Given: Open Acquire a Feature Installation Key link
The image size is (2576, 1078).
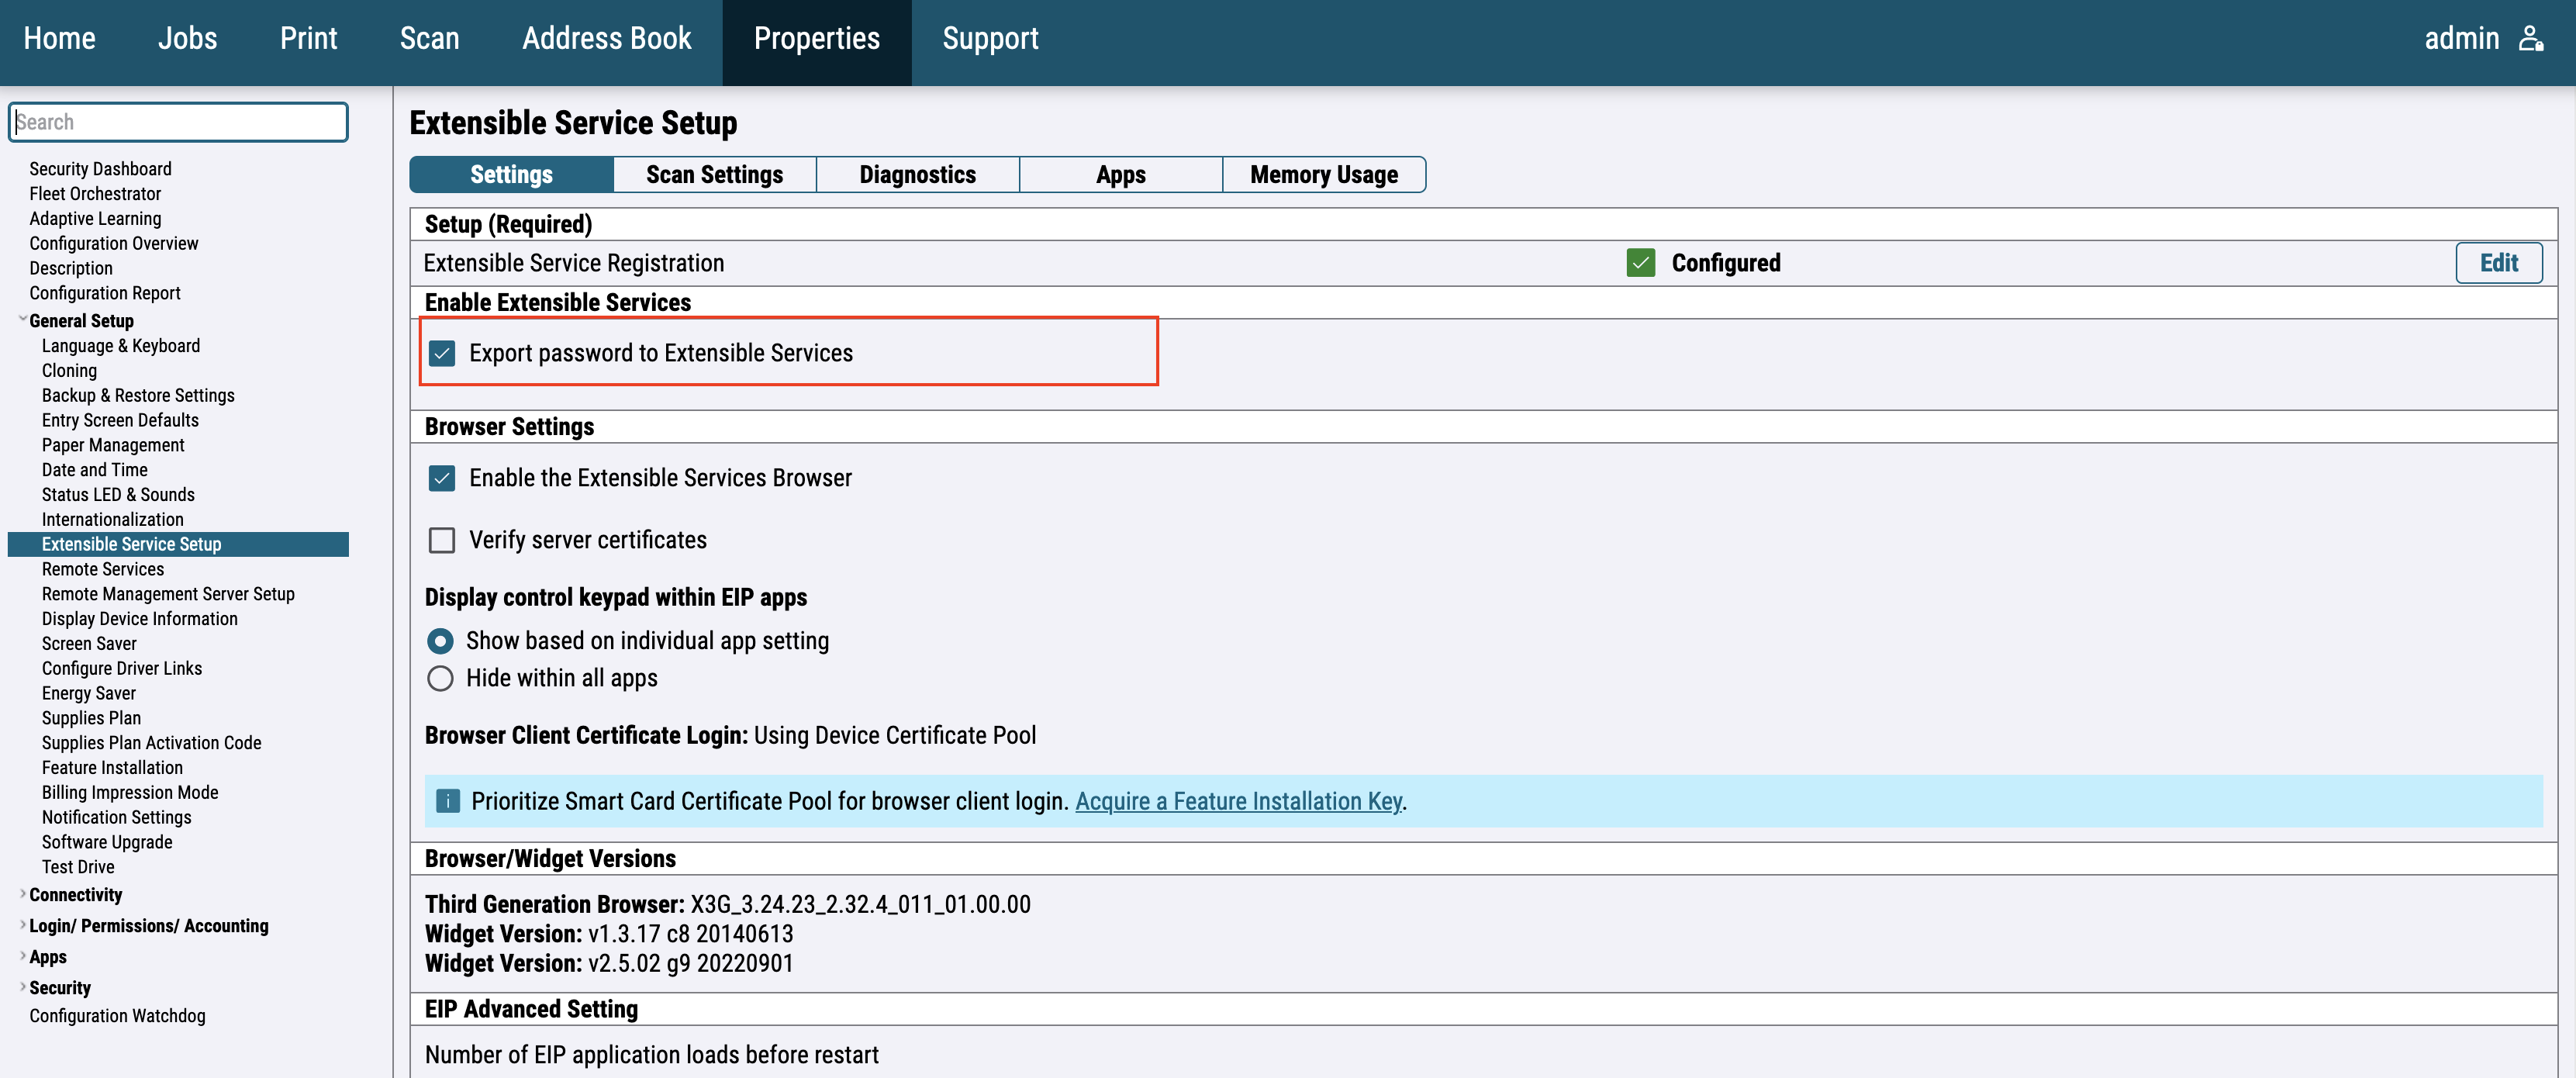Looking at the screenshot, I should click(x=1238, y=801).
